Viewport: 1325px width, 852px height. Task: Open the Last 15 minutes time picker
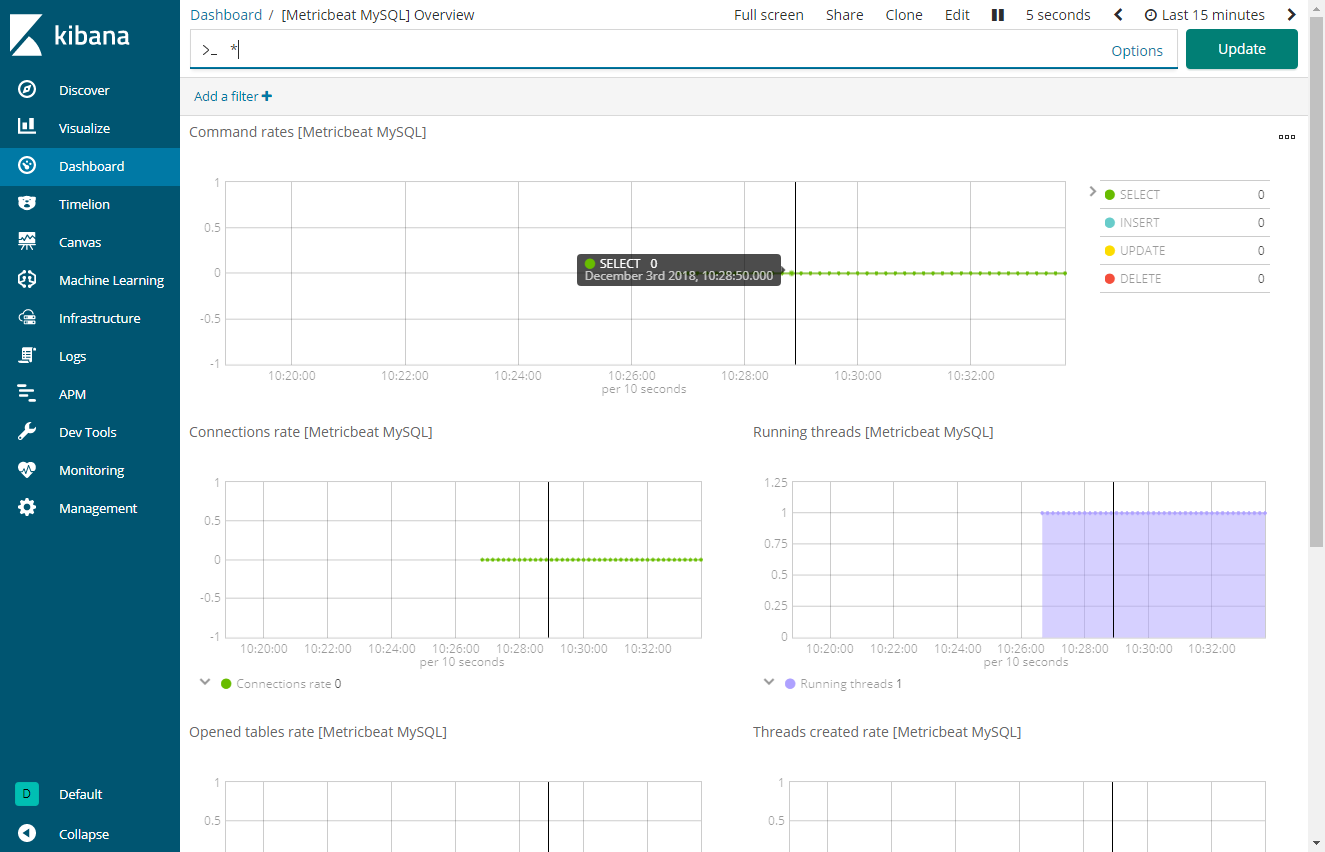coord(1204,15)
